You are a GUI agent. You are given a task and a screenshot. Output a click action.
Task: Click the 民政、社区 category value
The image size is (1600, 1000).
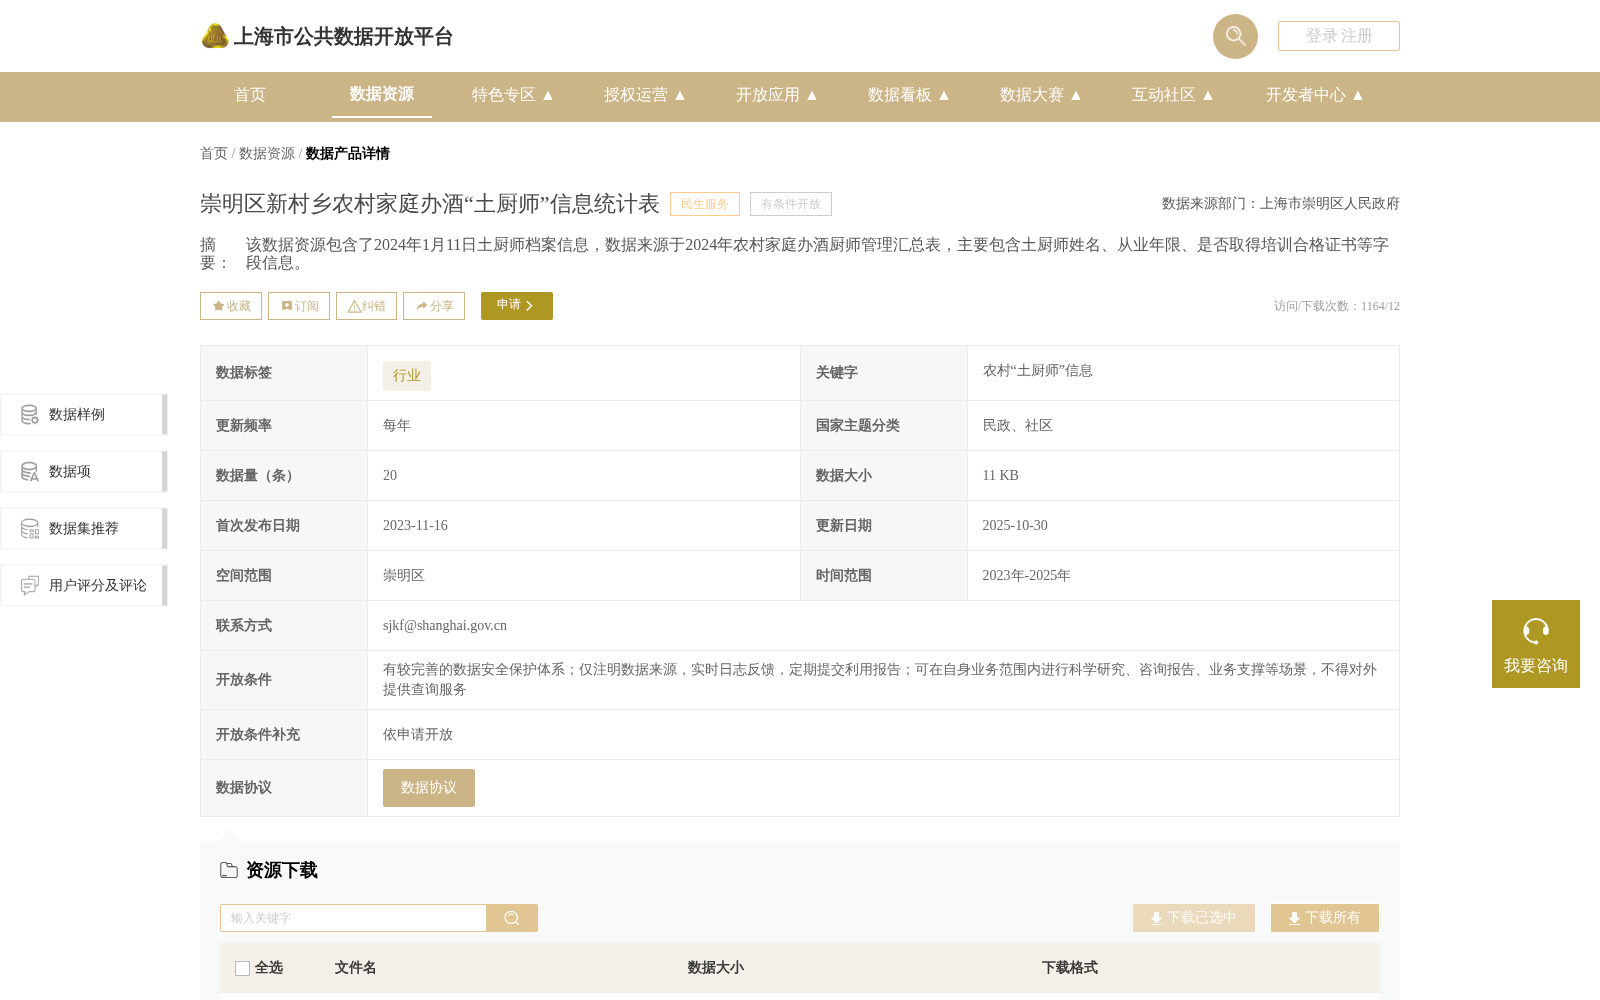(1017, 426)
